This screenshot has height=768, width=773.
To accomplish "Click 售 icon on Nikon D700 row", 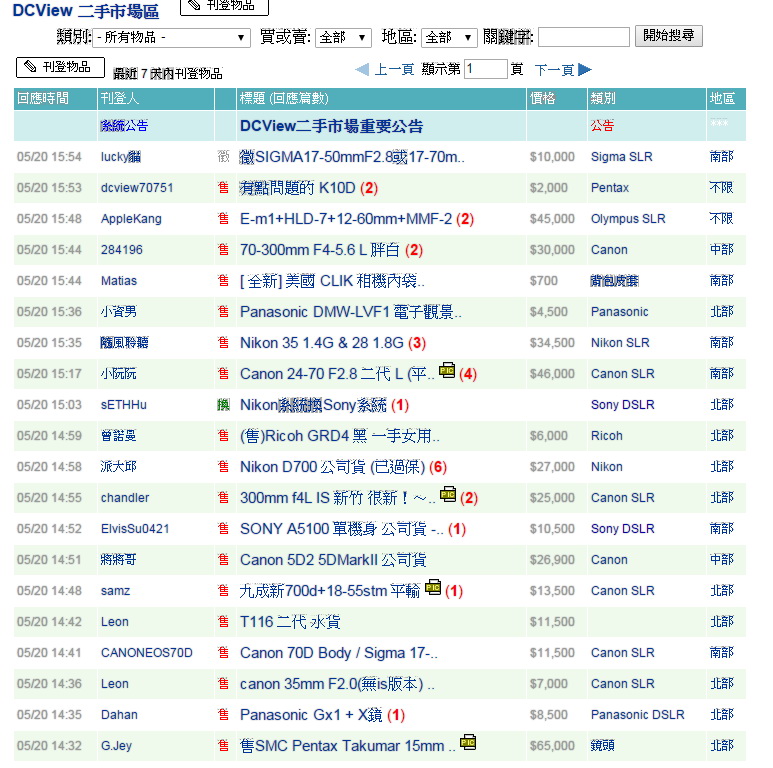I will (223, 467).
